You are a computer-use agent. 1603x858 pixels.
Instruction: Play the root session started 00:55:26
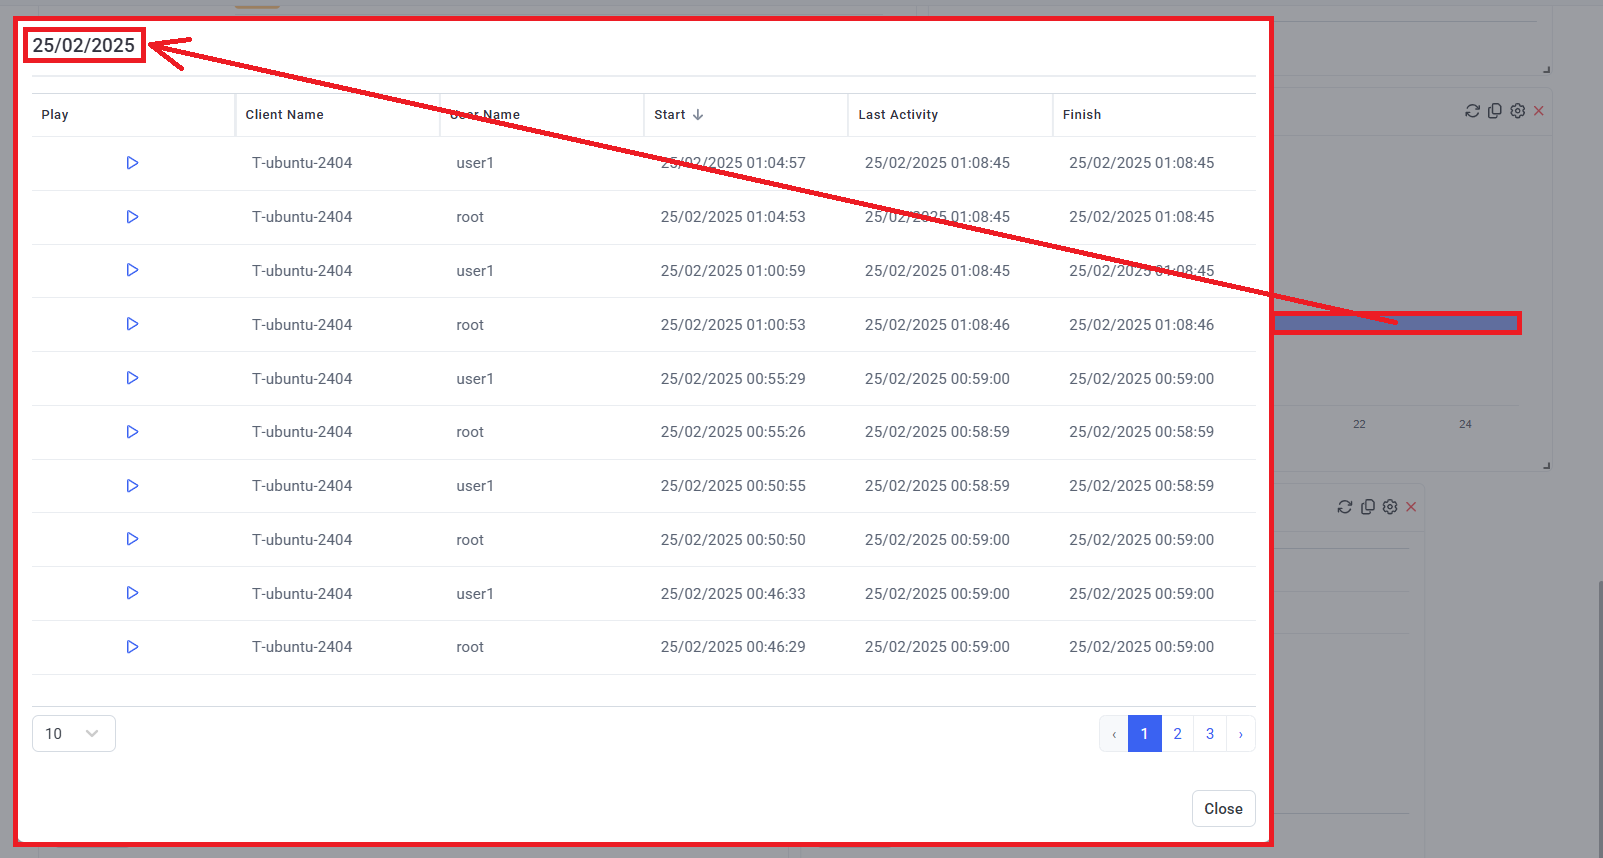(x=132, y=432)
